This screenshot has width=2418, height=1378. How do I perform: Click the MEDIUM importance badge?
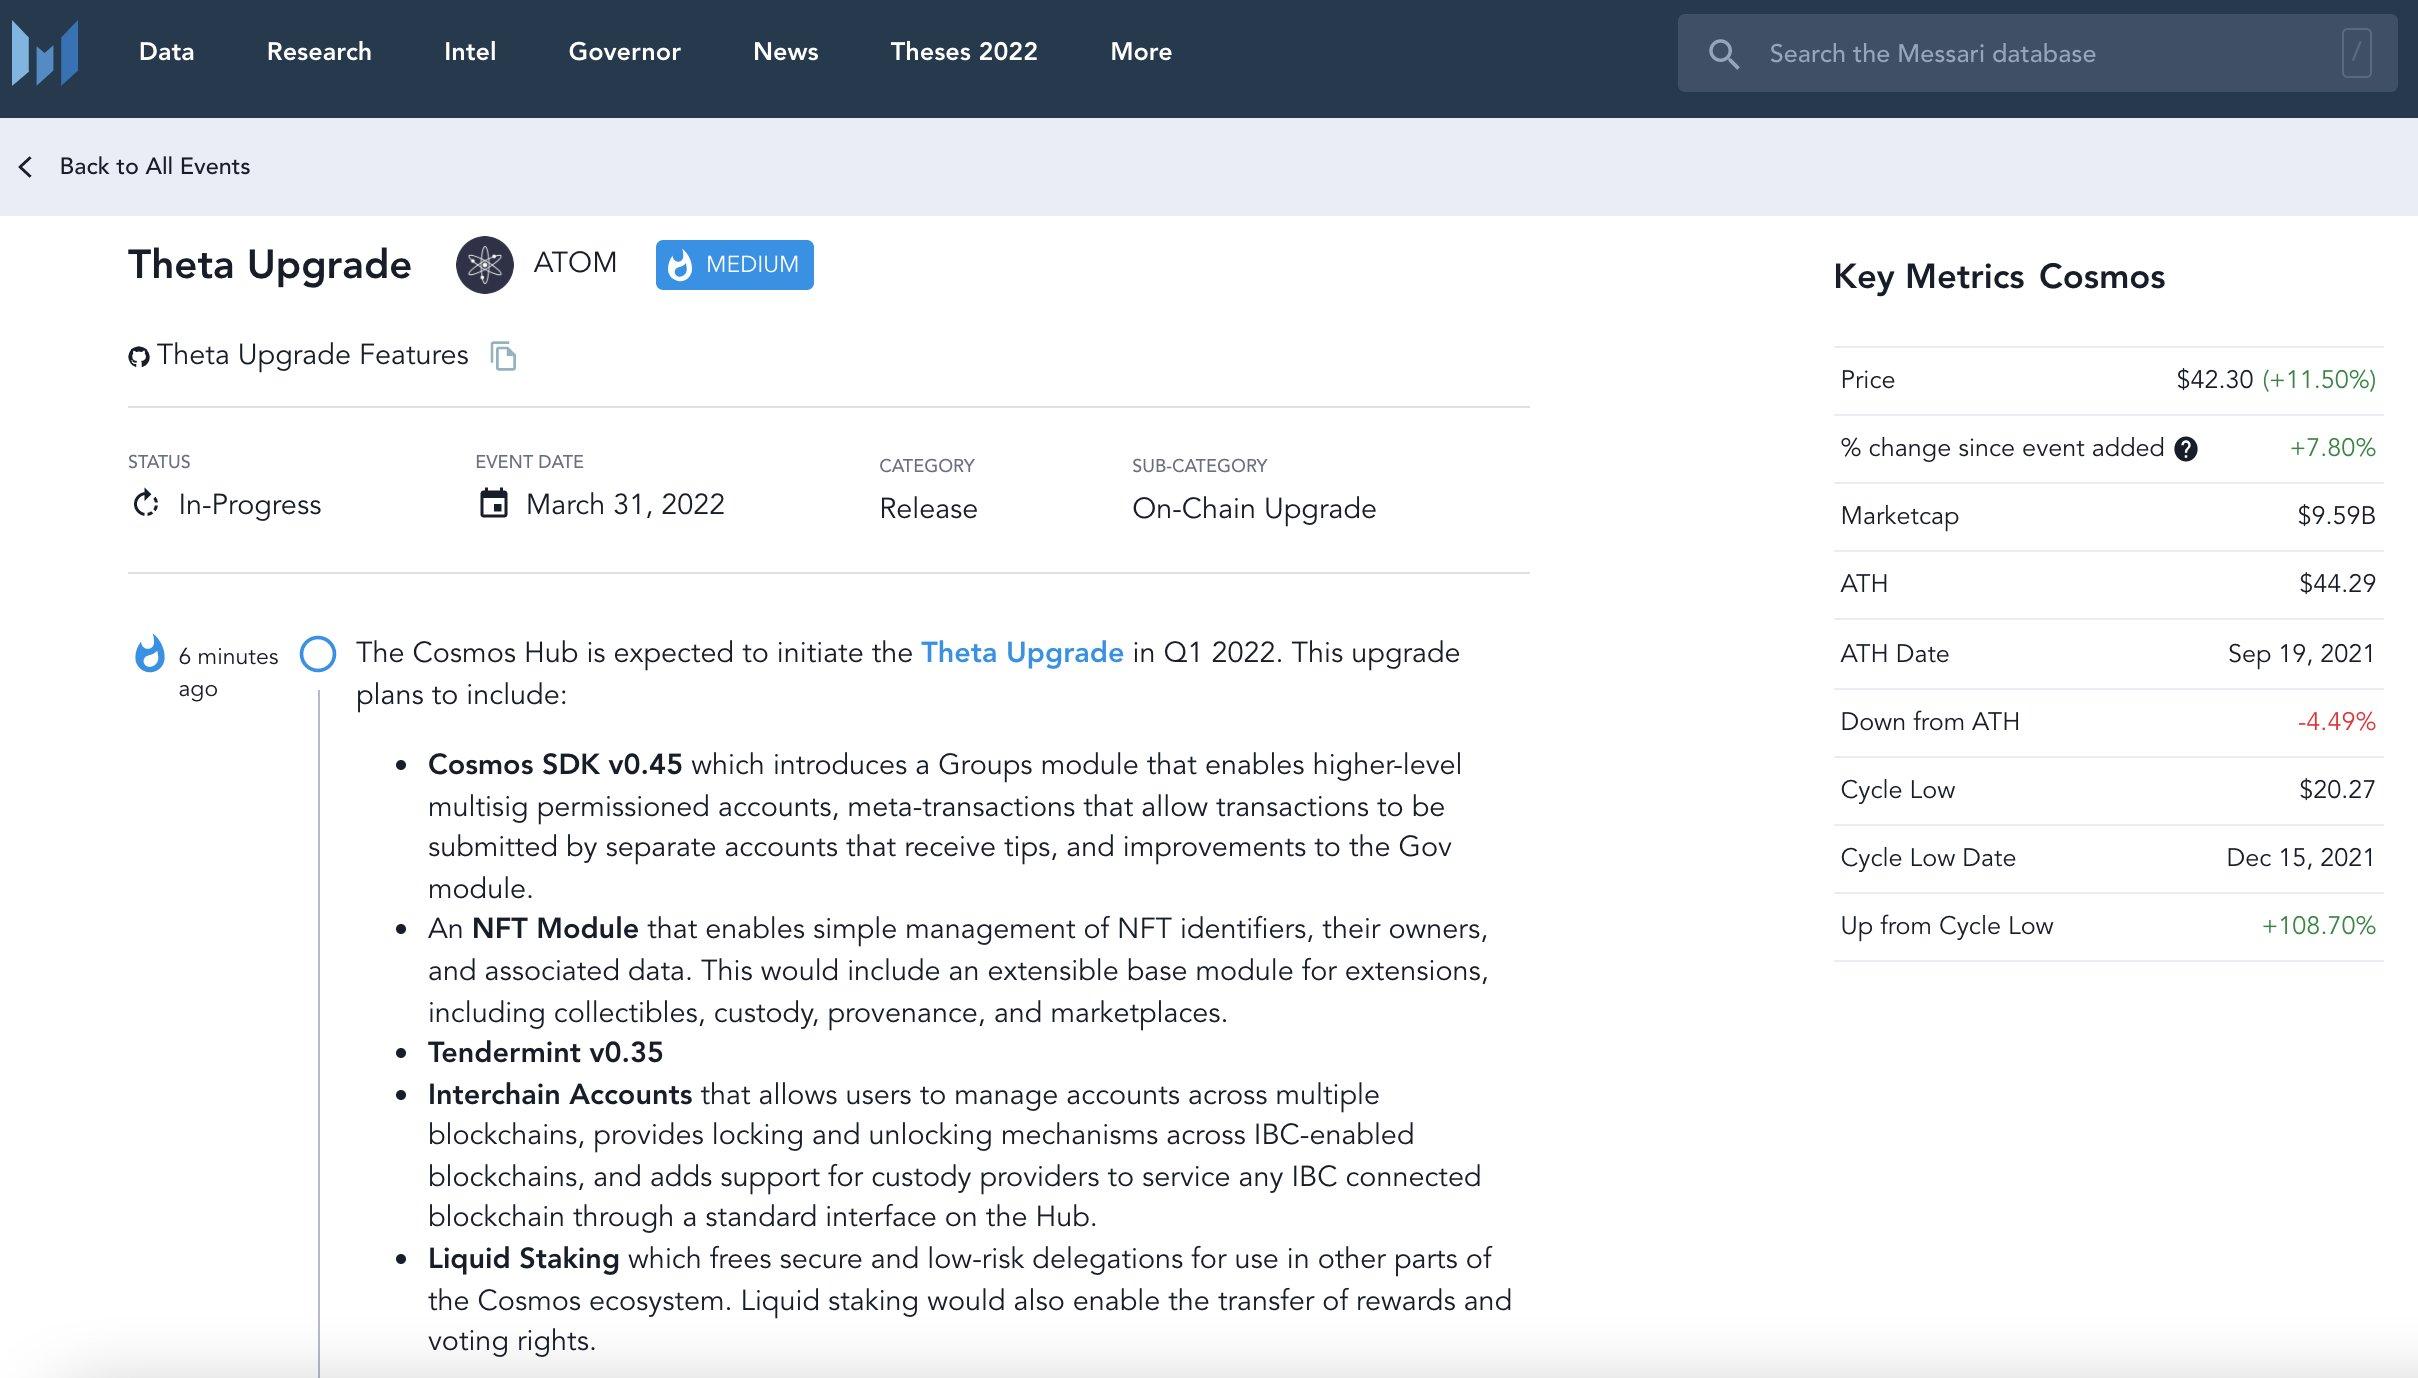coord(734,265)
